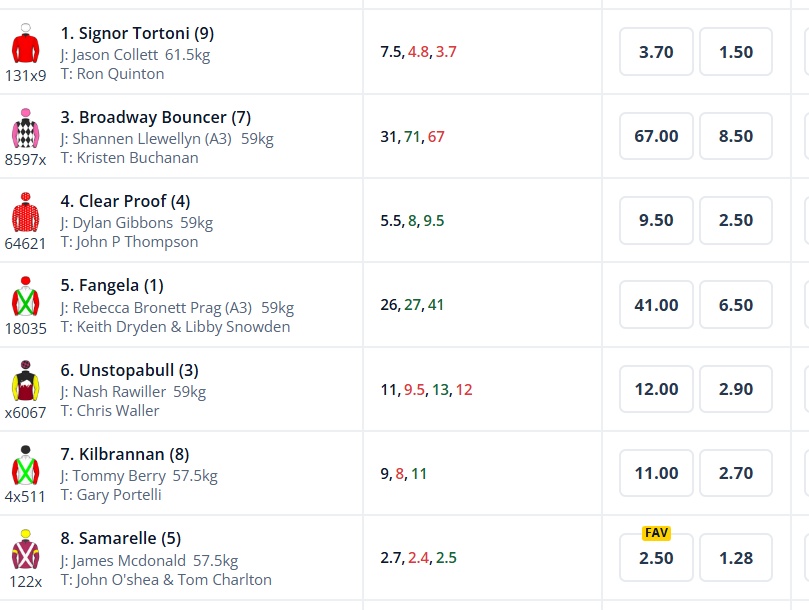Click Clear Proof's red spotted silks icon
The width and height of the screenshot is (809, 610).
point(25,213)
